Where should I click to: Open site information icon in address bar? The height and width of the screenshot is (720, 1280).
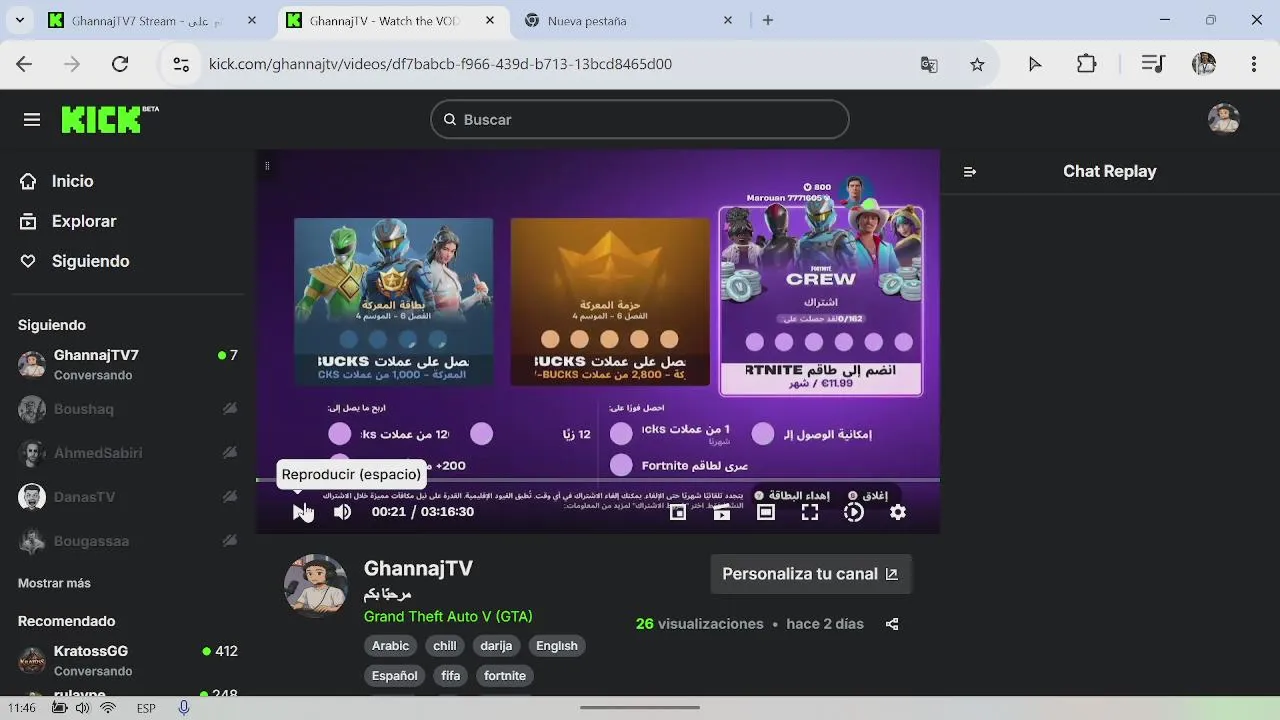tap(181, 64)
